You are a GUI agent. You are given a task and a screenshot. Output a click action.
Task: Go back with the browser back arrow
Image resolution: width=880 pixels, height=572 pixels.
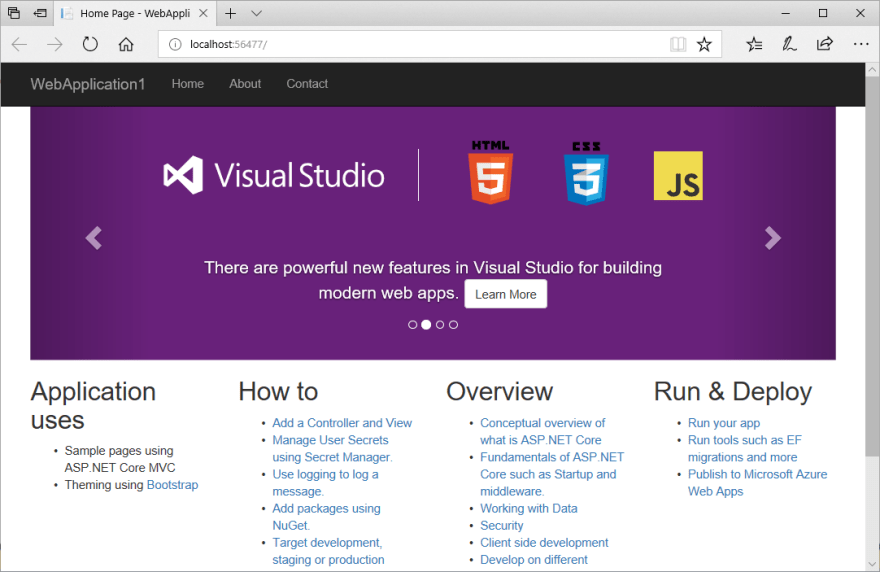(20, 44)
